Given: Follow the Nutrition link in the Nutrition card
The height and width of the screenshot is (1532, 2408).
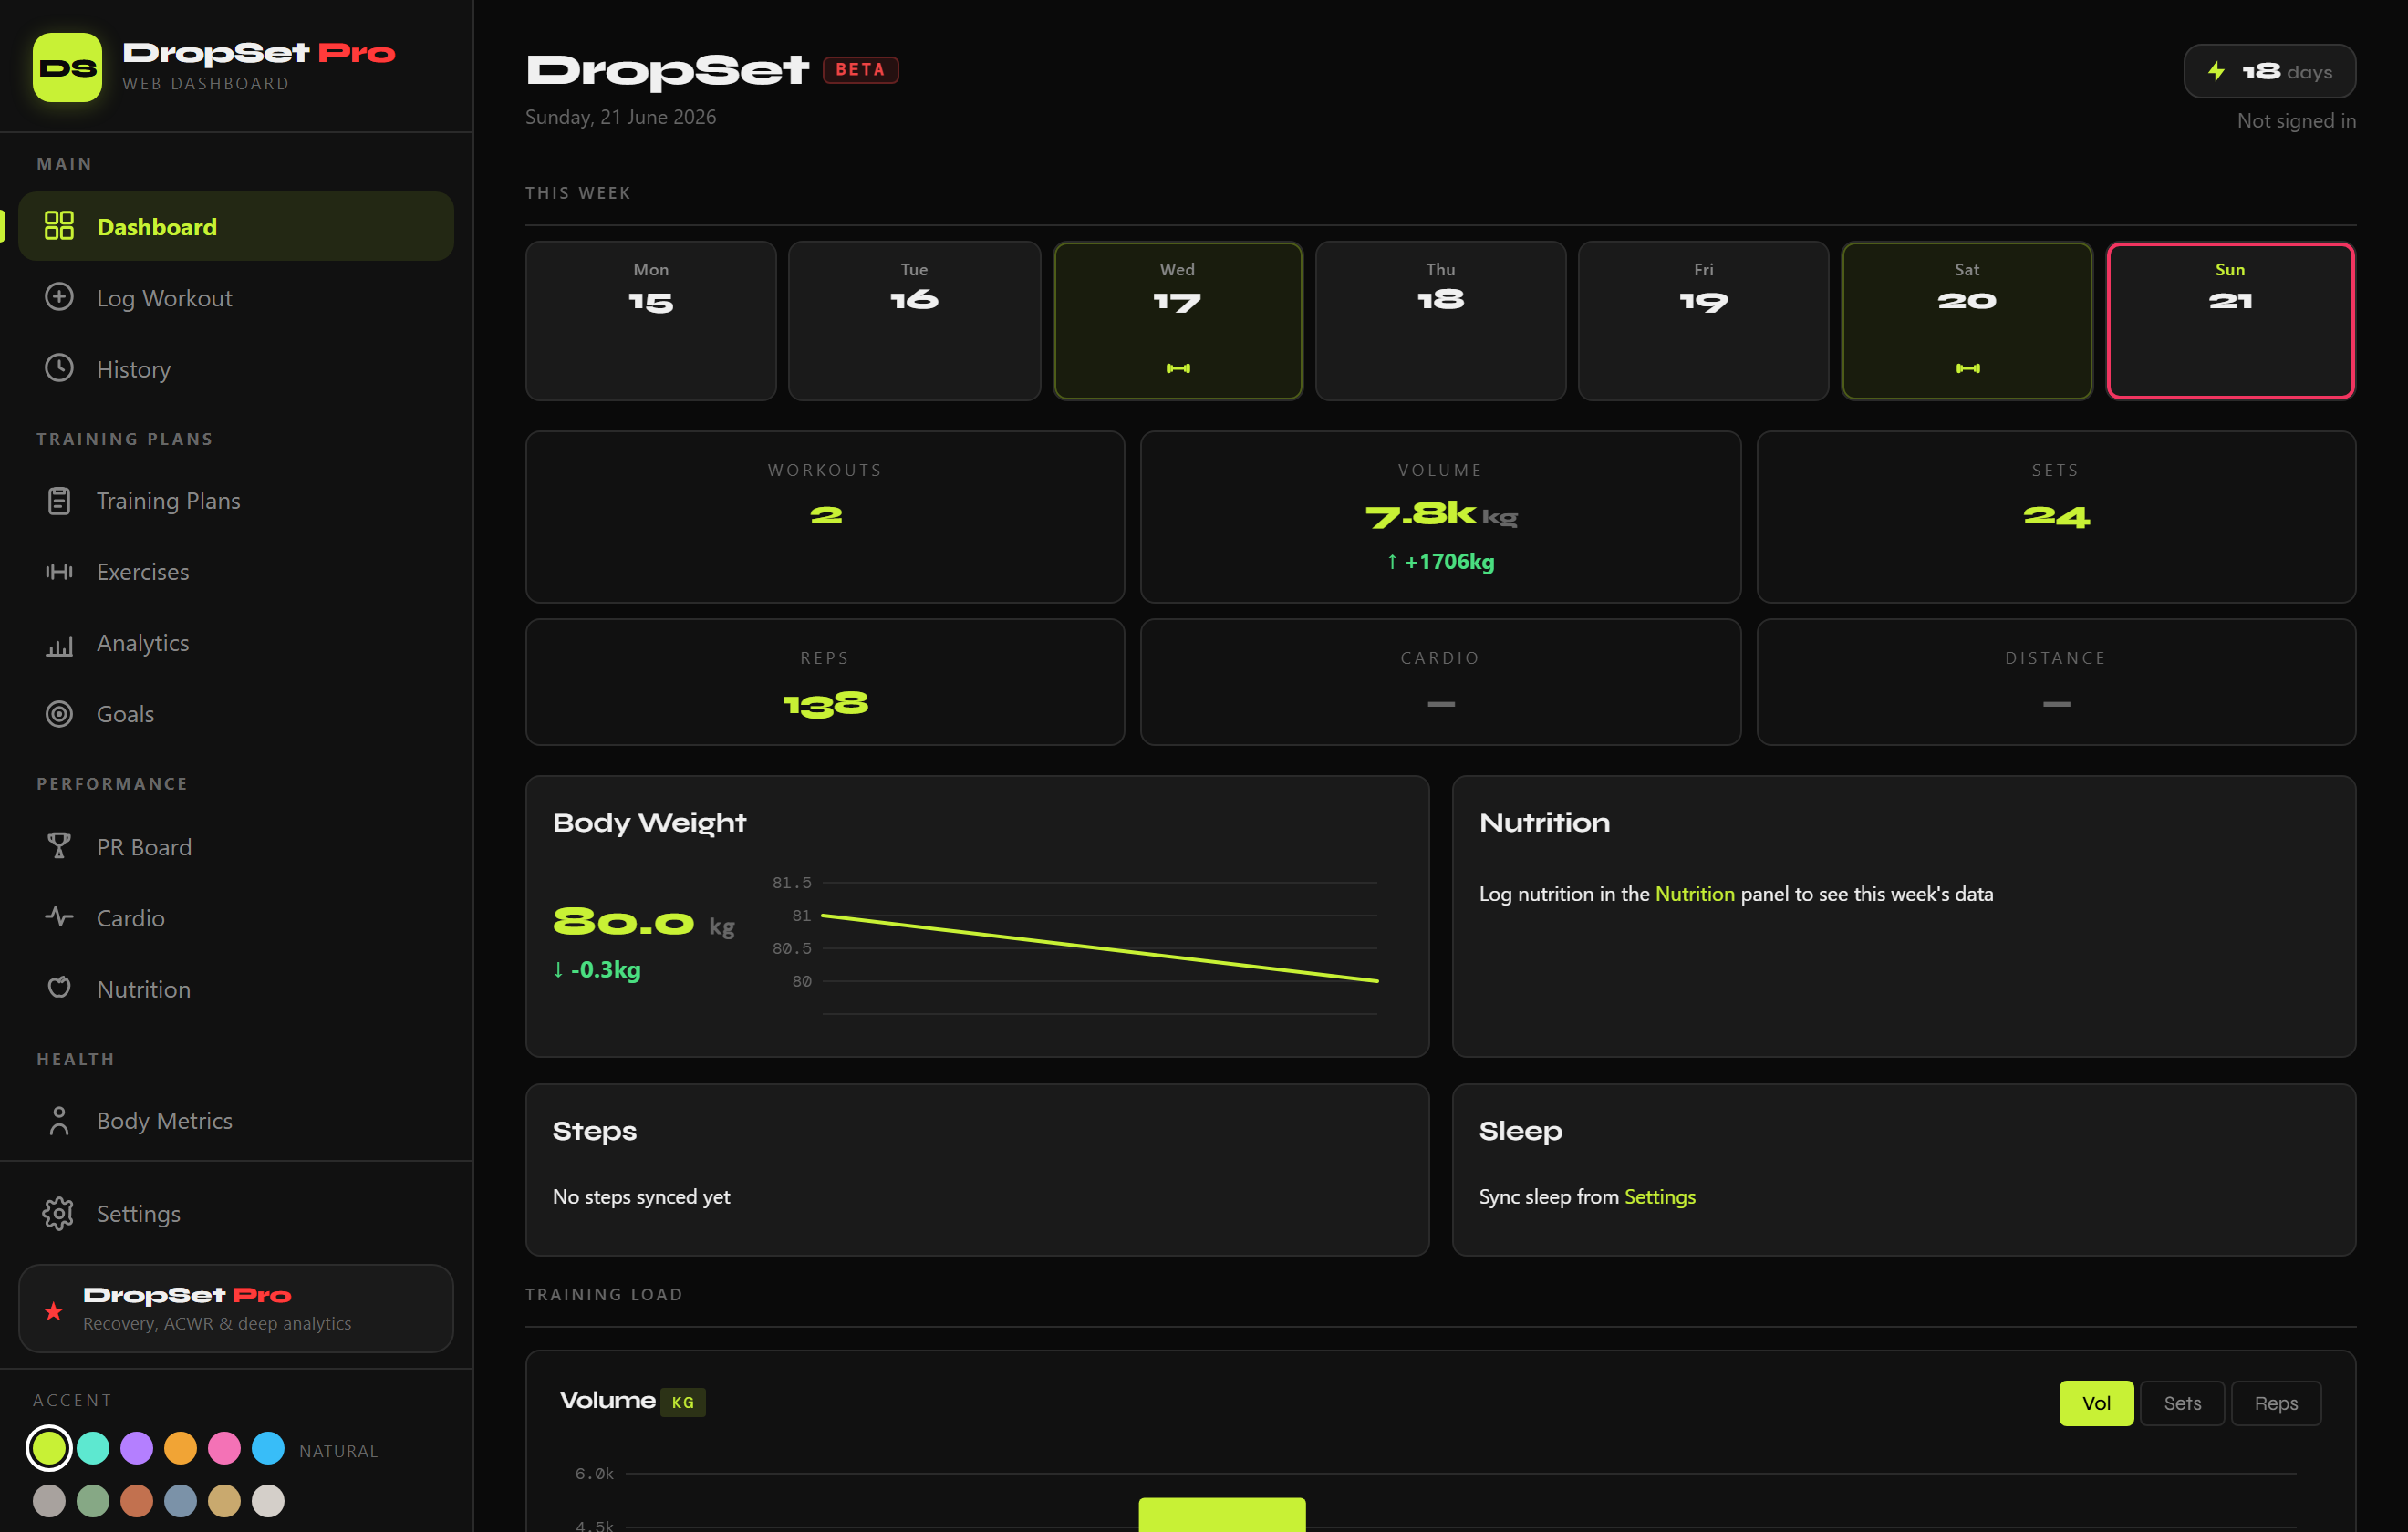Looking at the screenshot, I should click(1695, 894).
